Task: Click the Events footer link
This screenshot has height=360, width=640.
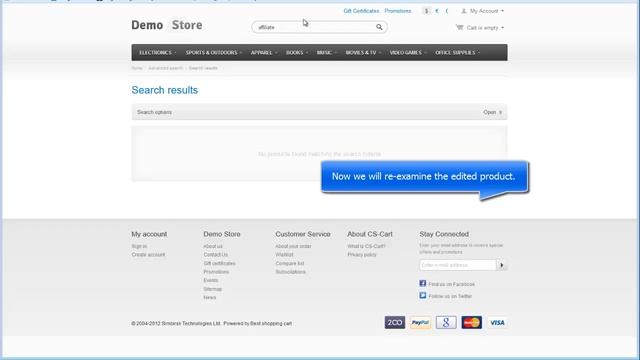Action: 211,280
